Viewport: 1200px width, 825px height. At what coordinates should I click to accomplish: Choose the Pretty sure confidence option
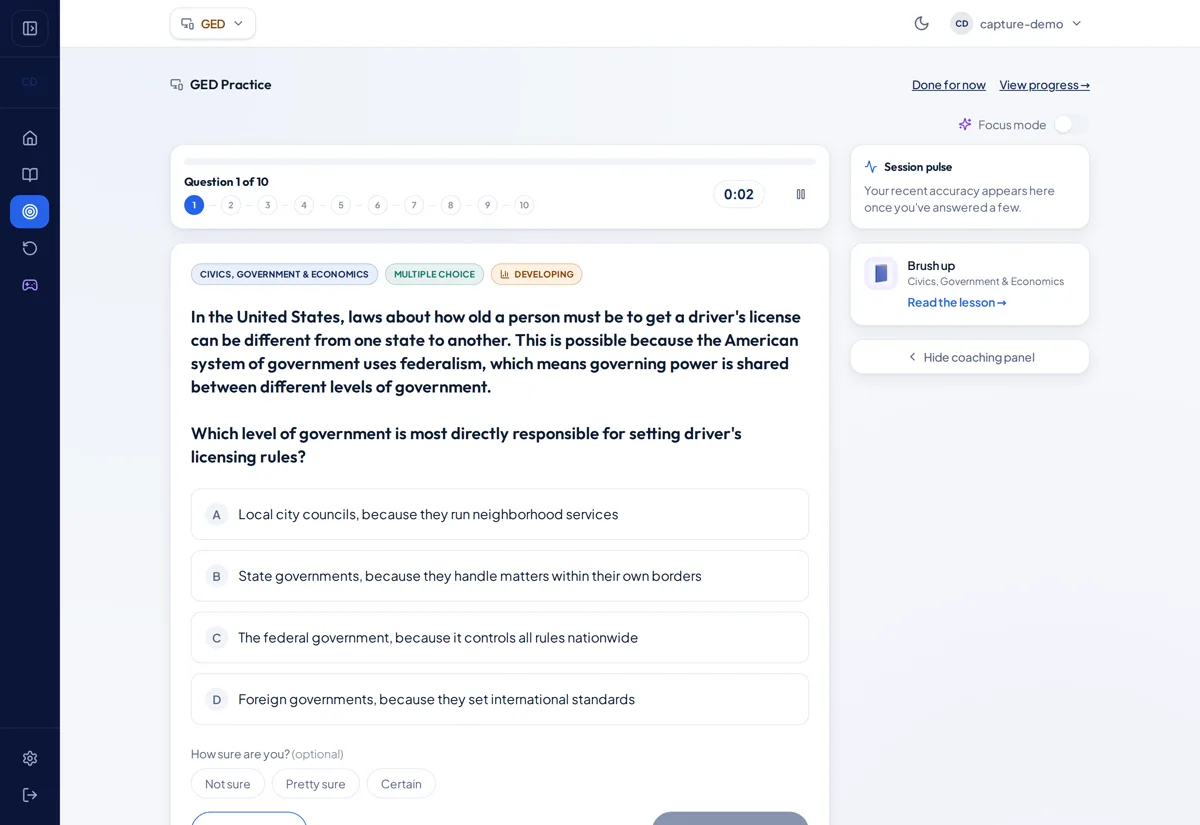(316, 784)
